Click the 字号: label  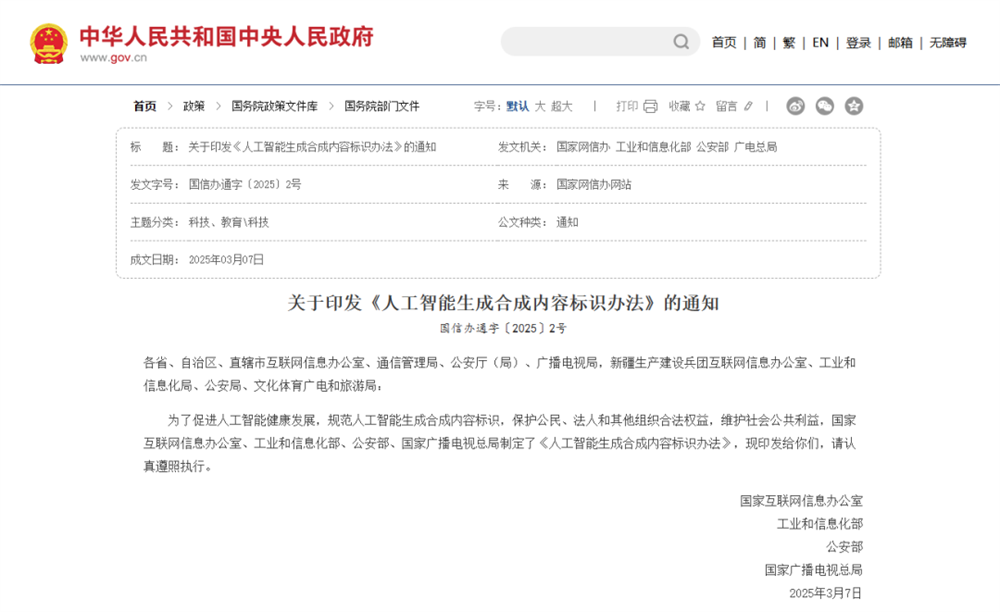(x=487, y=106)
